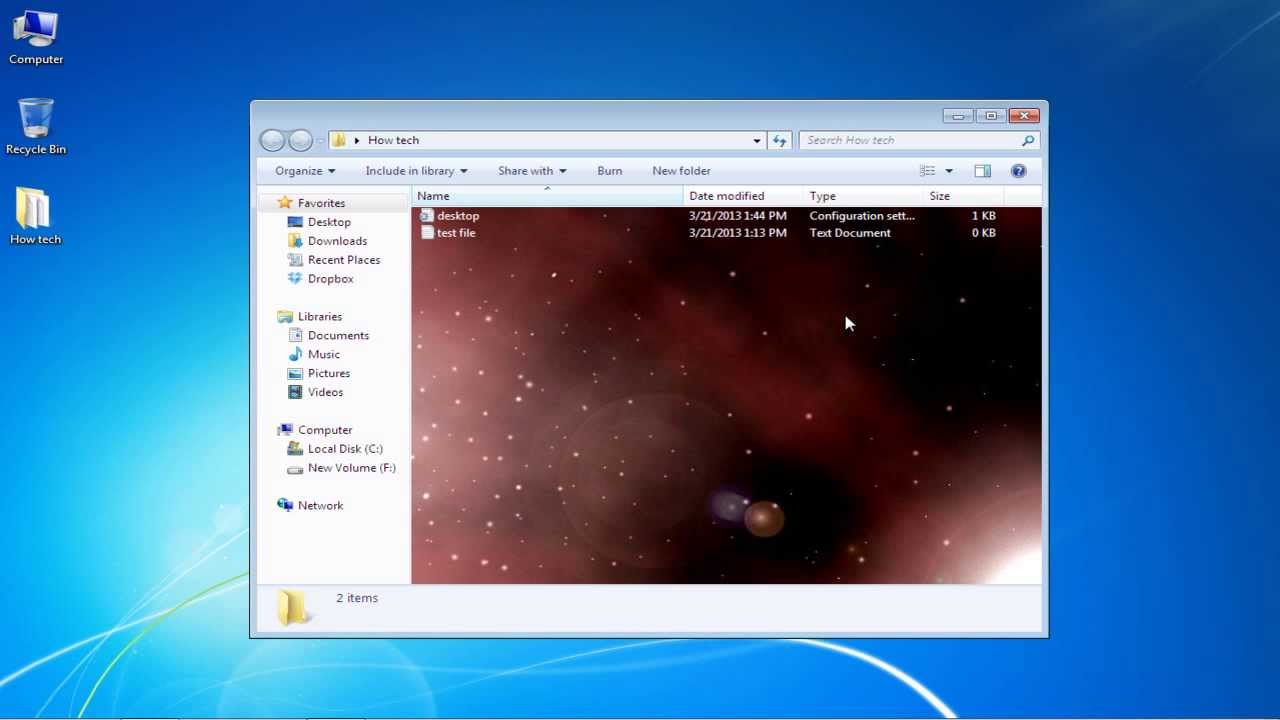Close the How tech window

pyautogui.click(x=1024, y=116)
